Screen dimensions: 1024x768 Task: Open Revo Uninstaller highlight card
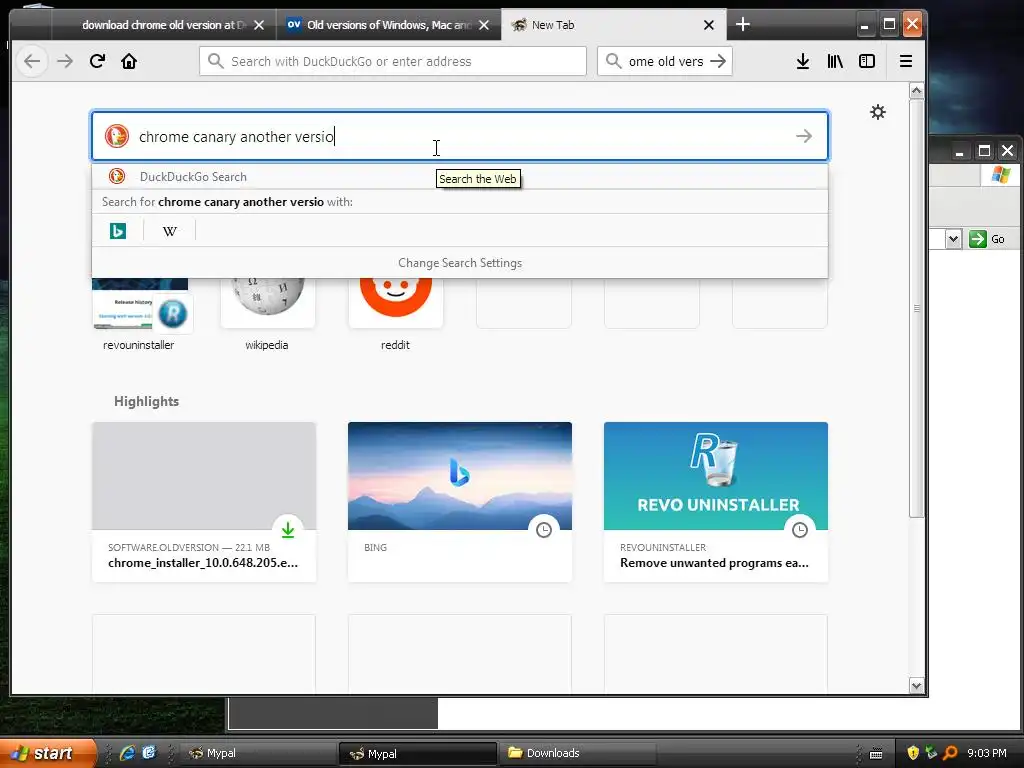click(716, 502)
